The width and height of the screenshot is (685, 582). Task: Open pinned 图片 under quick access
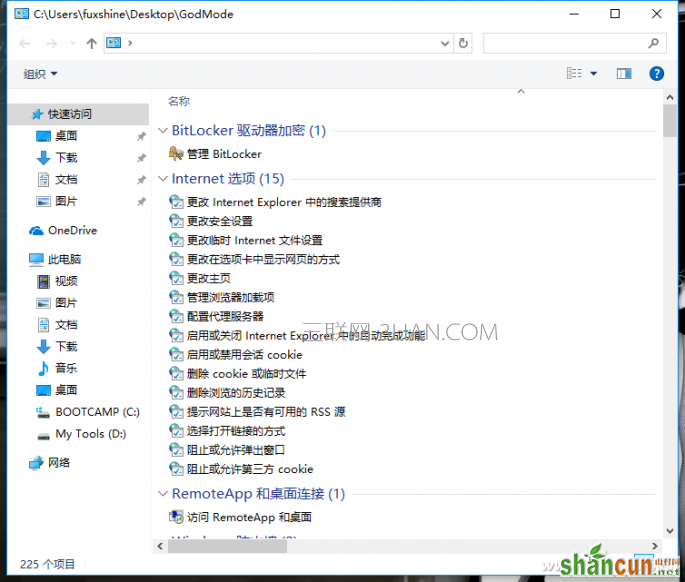click(66, 201)
